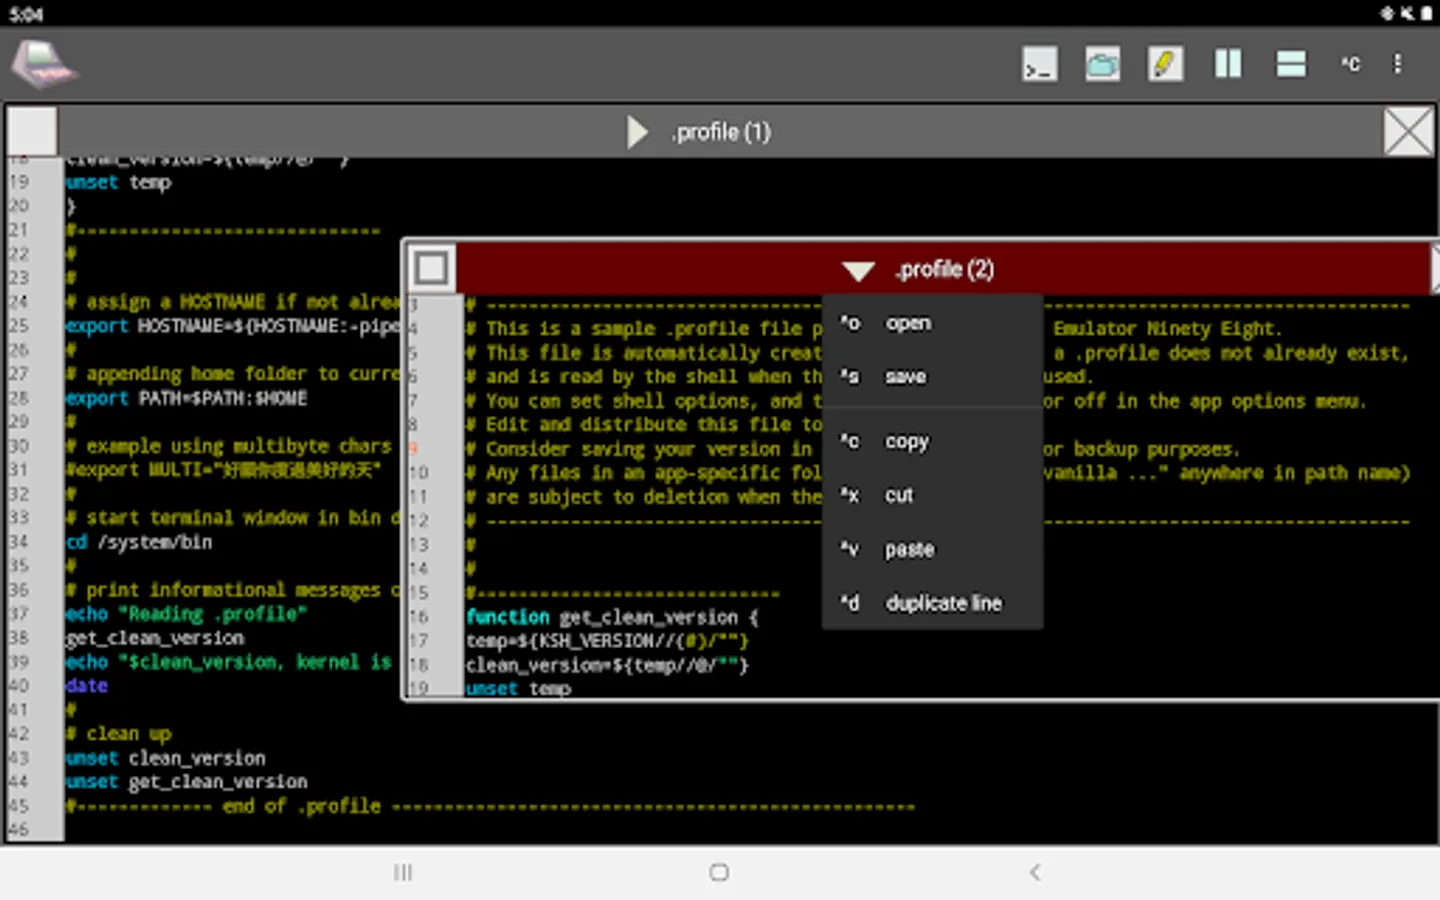The width and height of the screenshot is (1440, 900).
Task: Toggle the square box on .profile (2) titlebar
Action: 432,268
